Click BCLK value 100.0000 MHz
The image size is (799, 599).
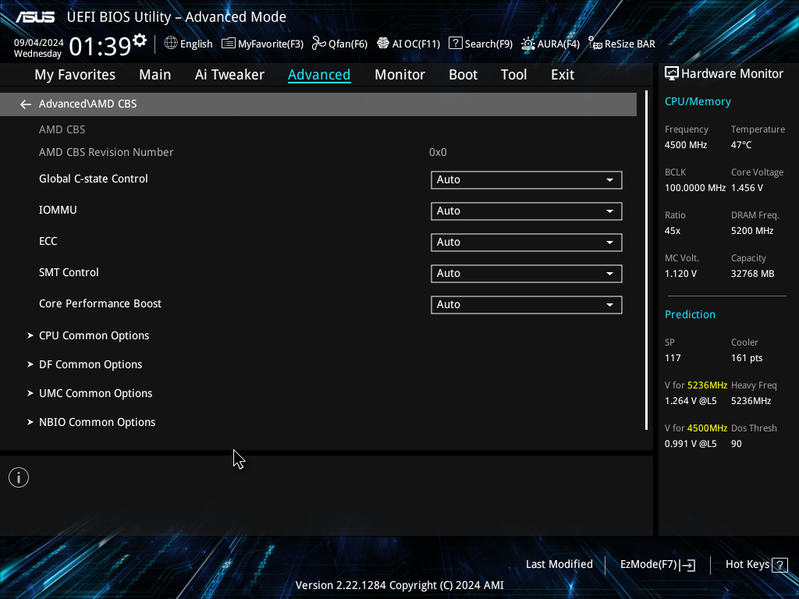coord(695,188)
